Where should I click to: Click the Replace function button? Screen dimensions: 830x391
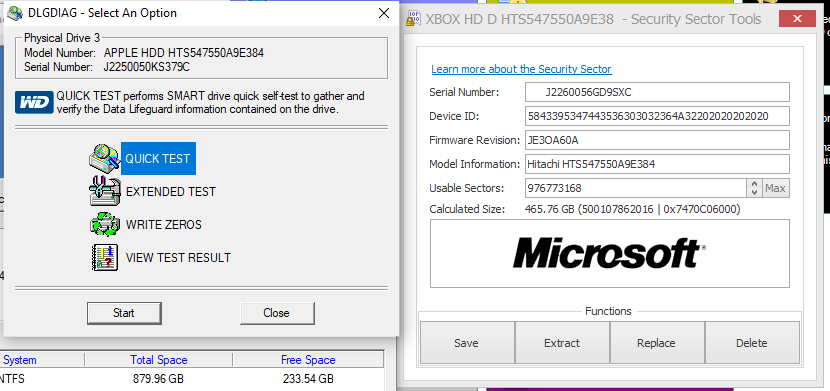tap(656, 343)
